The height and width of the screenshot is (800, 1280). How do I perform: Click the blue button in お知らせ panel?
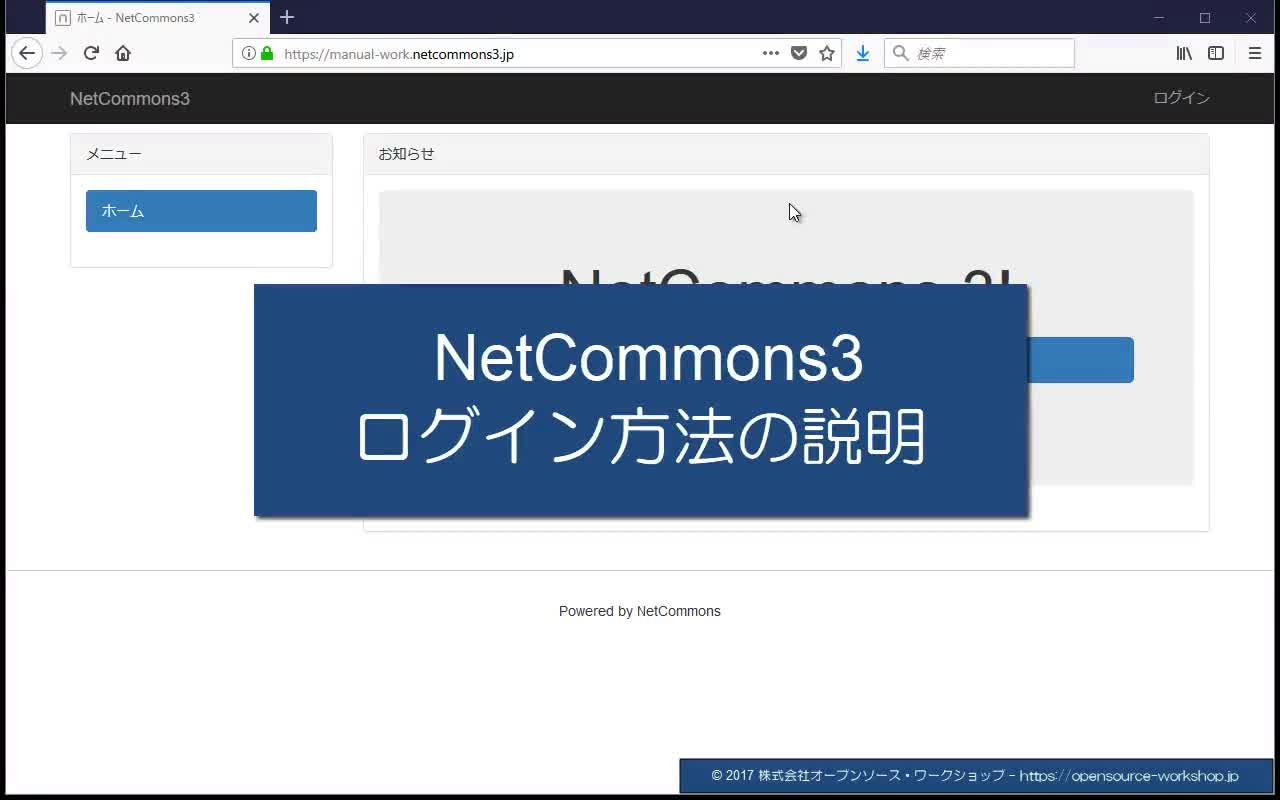coord(1081,360)
